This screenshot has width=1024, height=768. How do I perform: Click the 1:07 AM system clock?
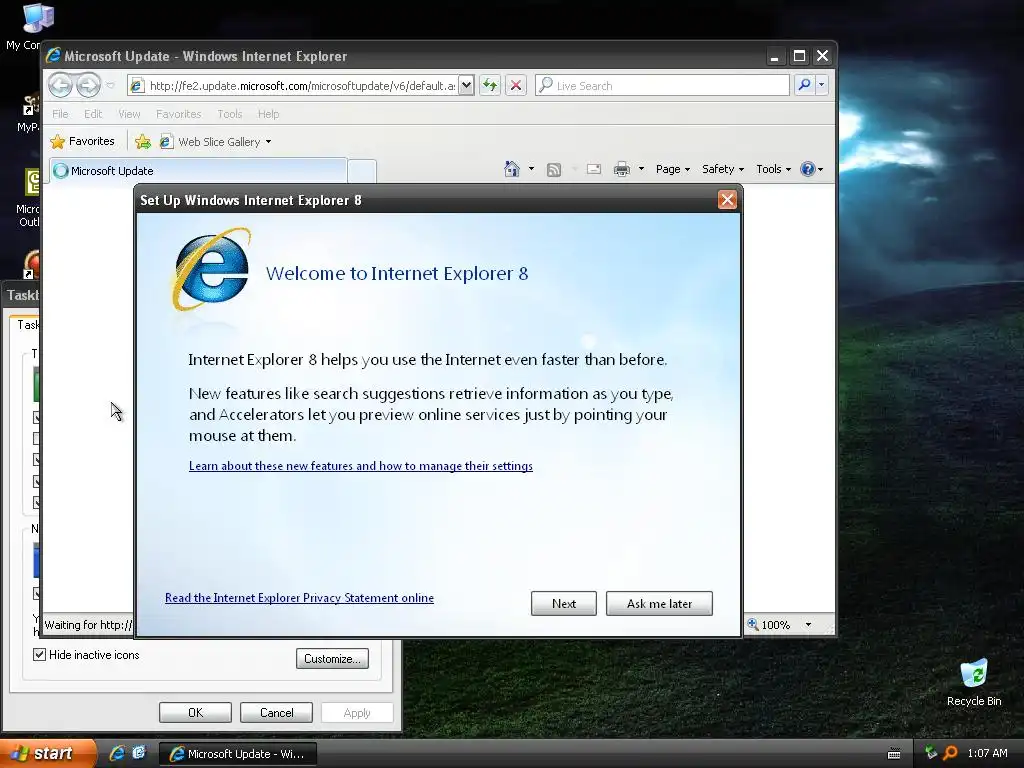pyautogui.click(x=987, y=753)
